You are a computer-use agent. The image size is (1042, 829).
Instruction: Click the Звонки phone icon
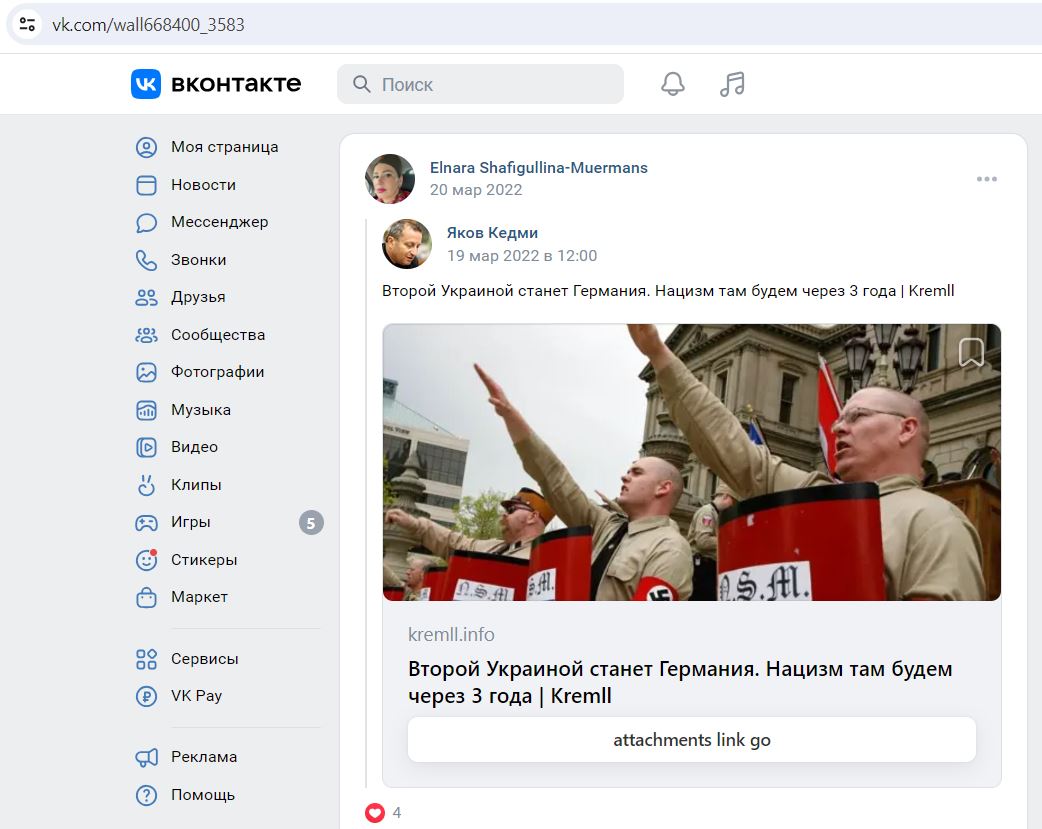click(146, 260)
